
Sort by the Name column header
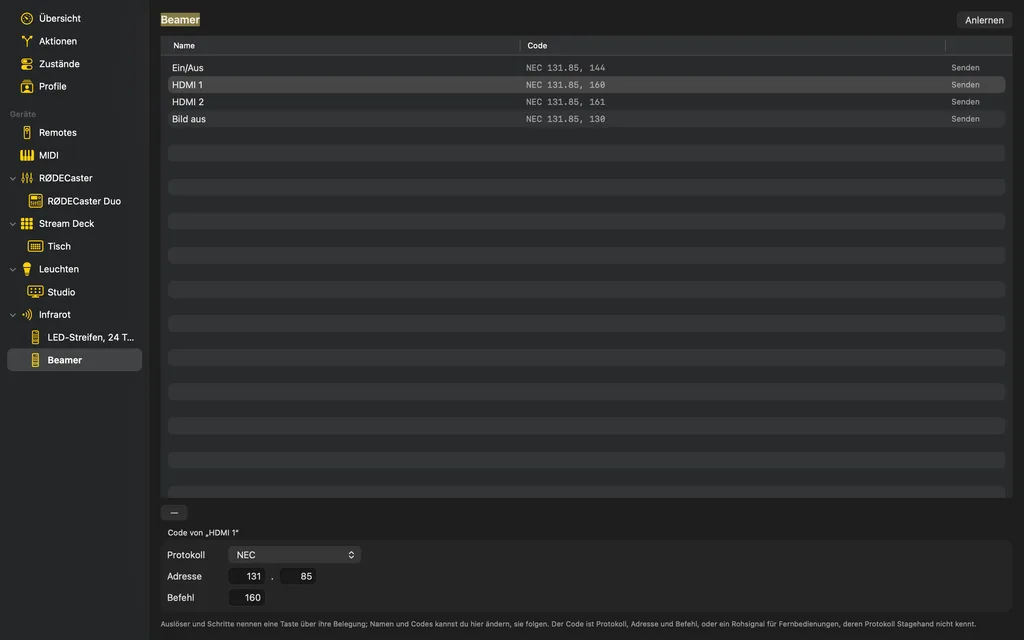pyautogui.click(x=340, y=46)
